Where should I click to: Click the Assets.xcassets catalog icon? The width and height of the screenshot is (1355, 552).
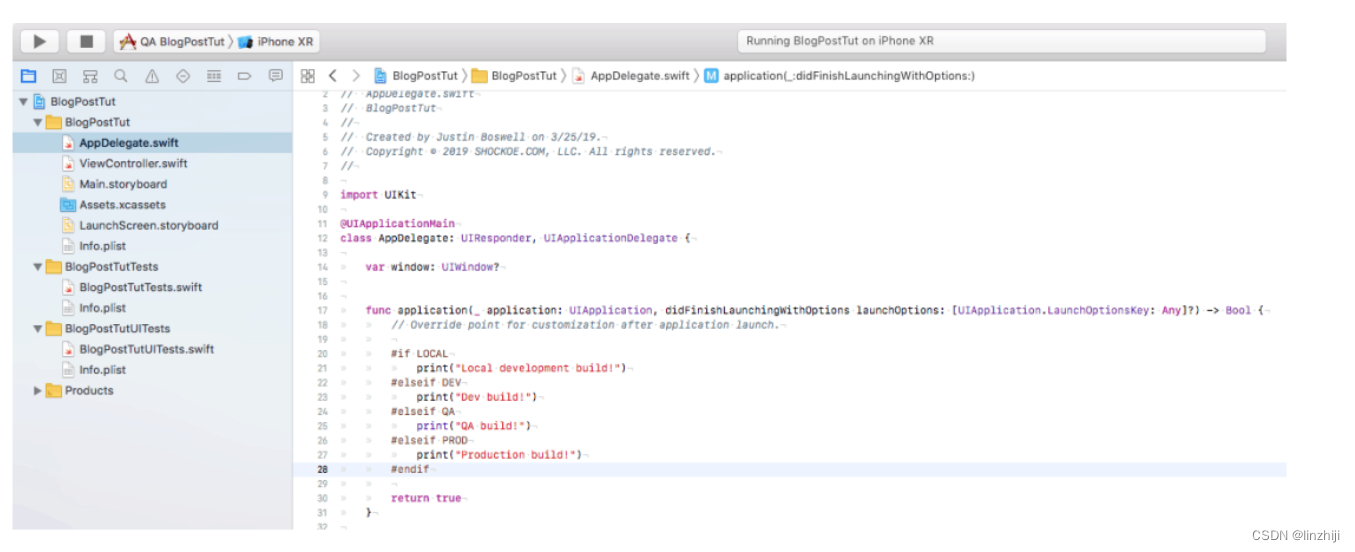point(68,205)
